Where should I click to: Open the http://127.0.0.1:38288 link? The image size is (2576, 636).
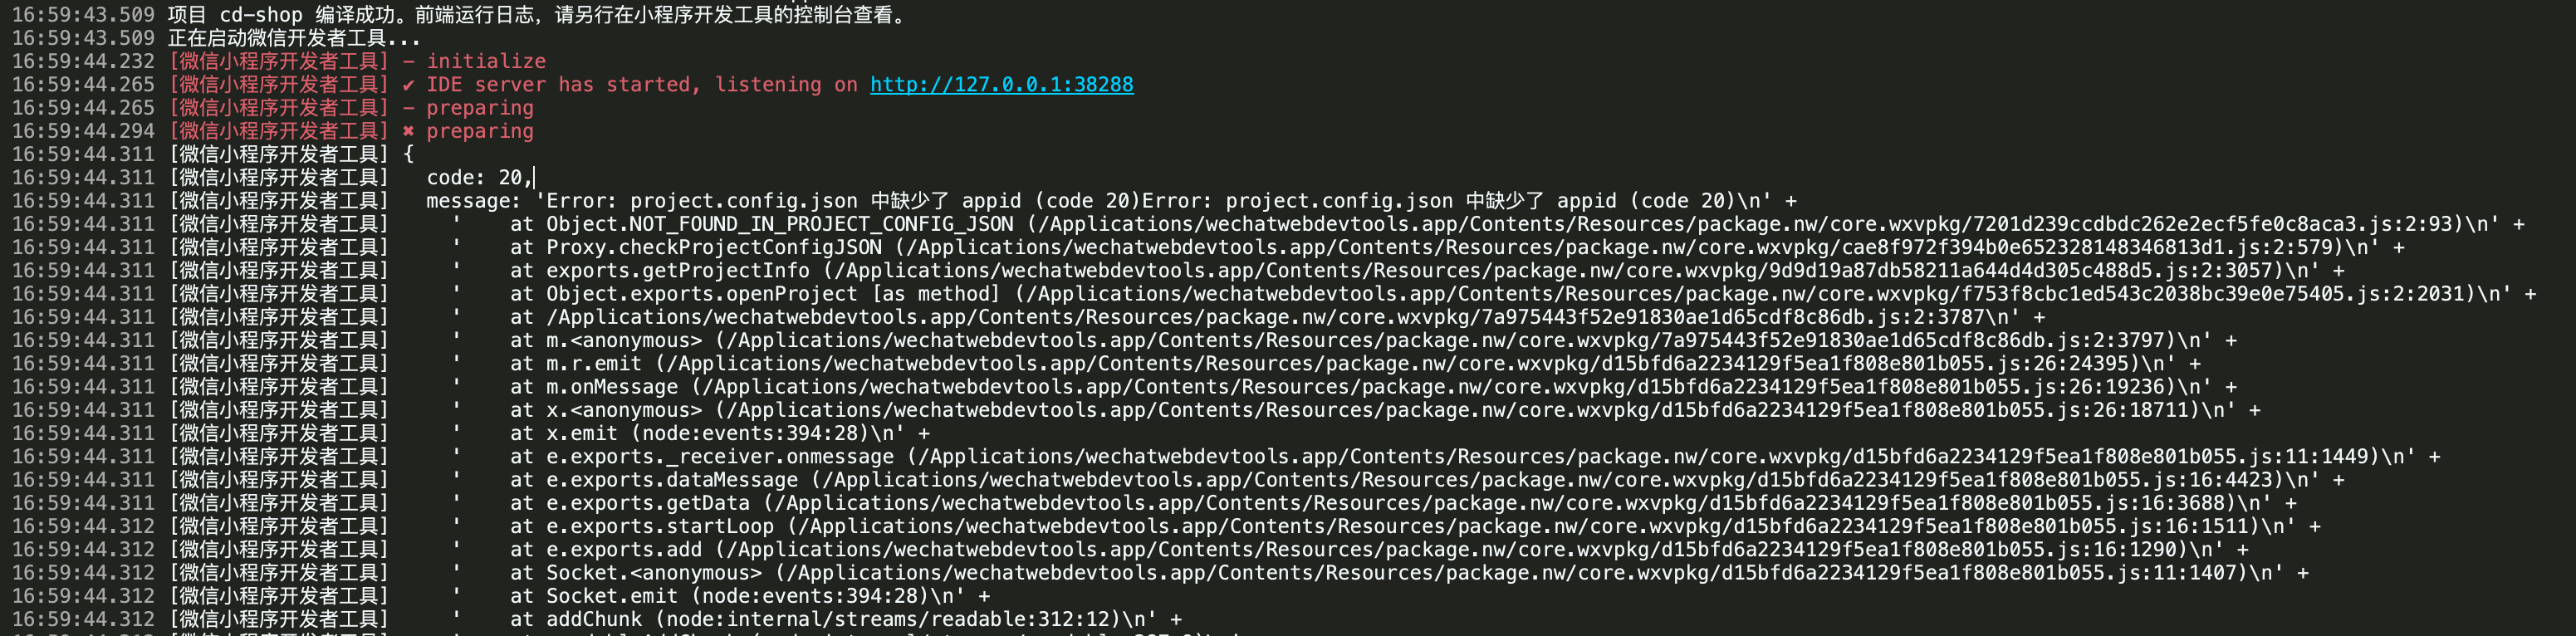pyautogui.click(x=1001, y=85)
